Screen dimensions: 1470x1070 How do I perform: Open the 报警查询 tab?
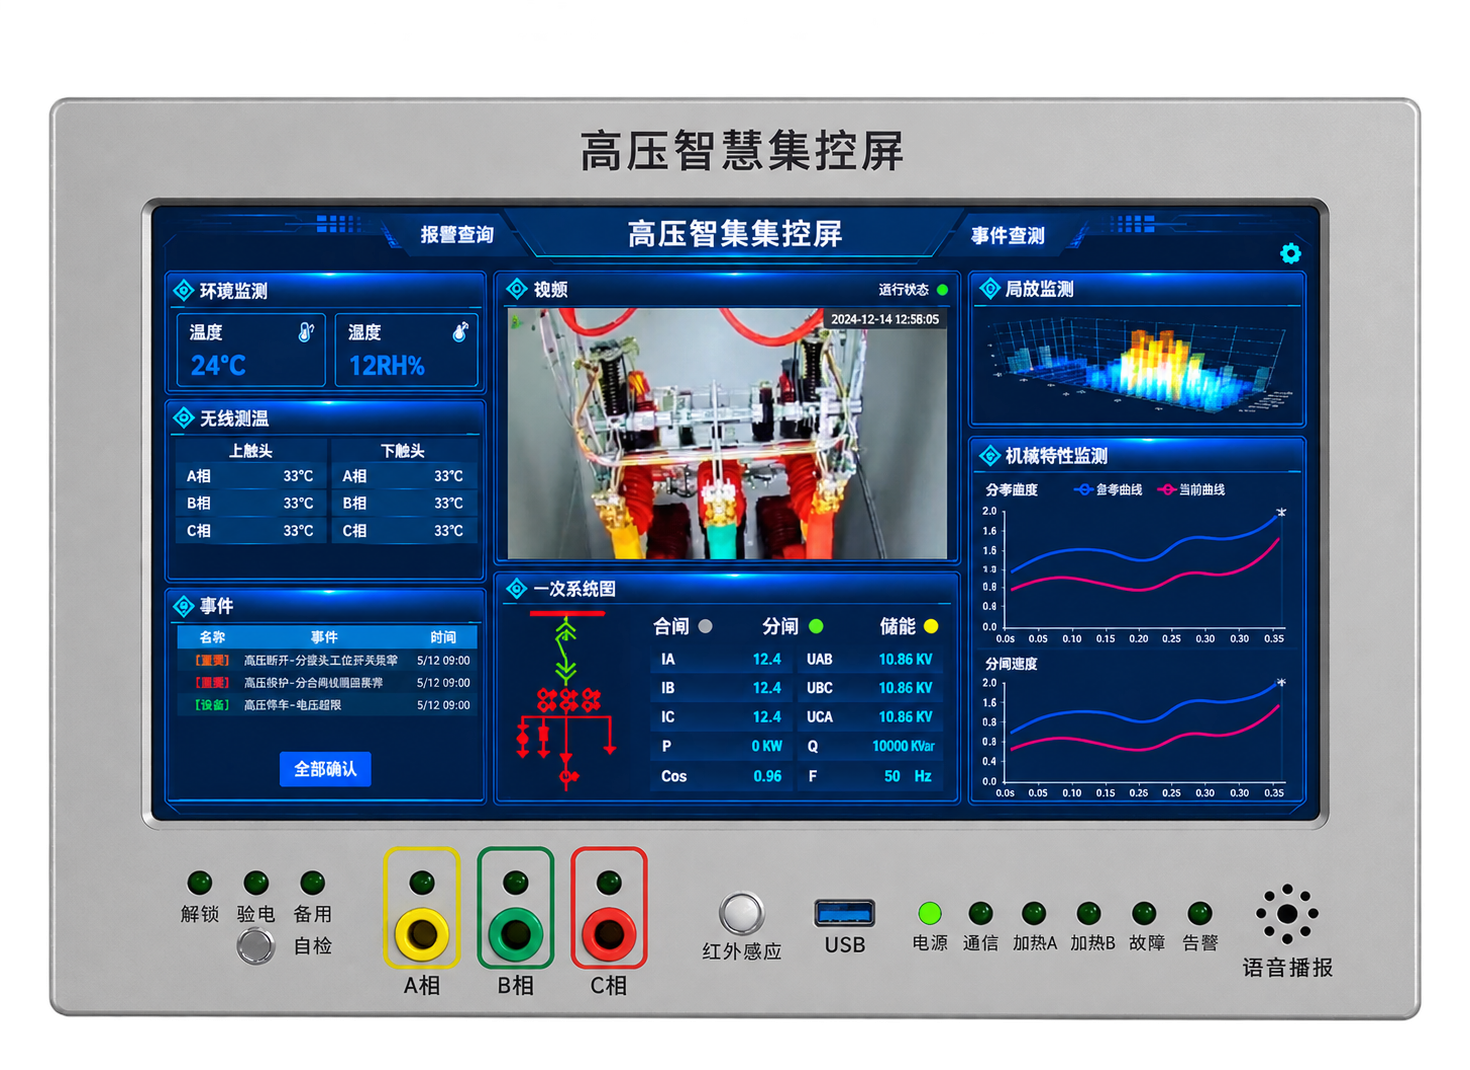457,235
